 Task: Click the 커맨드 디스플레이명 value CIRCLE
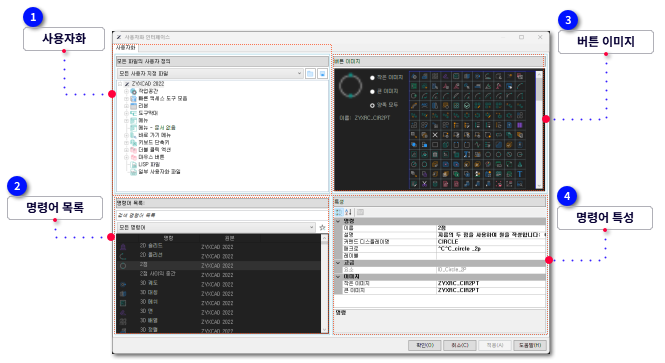(x=448, y=242)
